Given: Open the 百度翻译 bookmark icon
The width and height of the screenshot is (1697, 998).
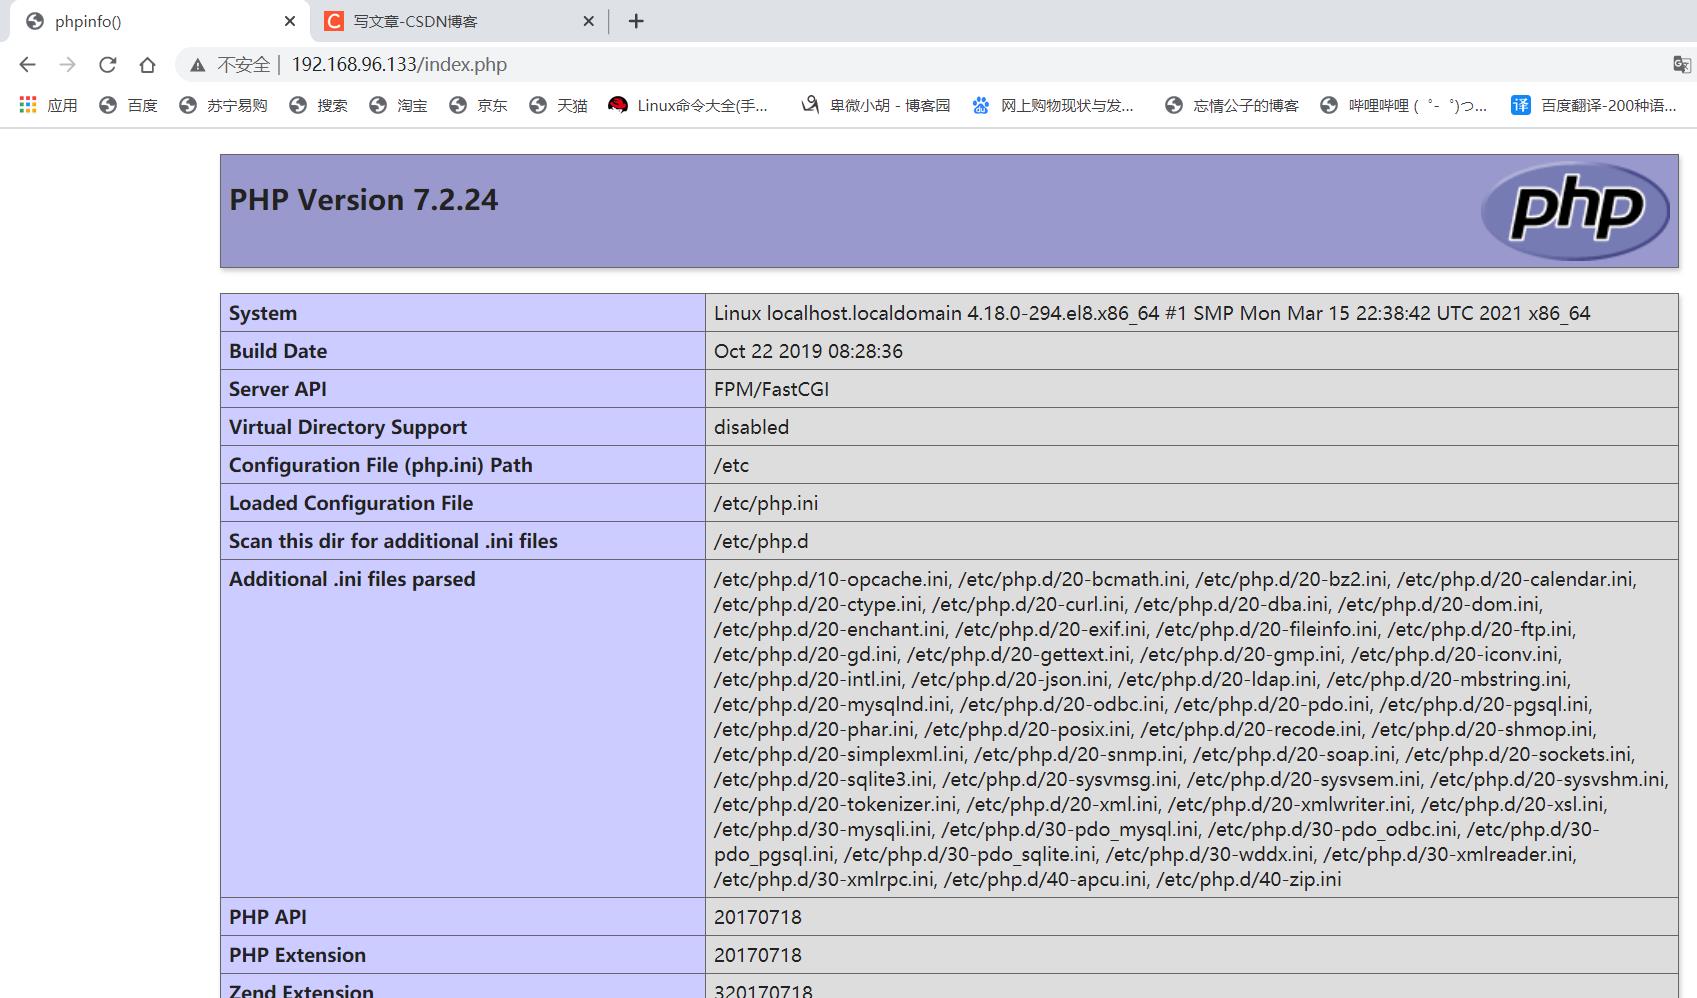Looking at the screenshot, I should [x=1520, y=105].
